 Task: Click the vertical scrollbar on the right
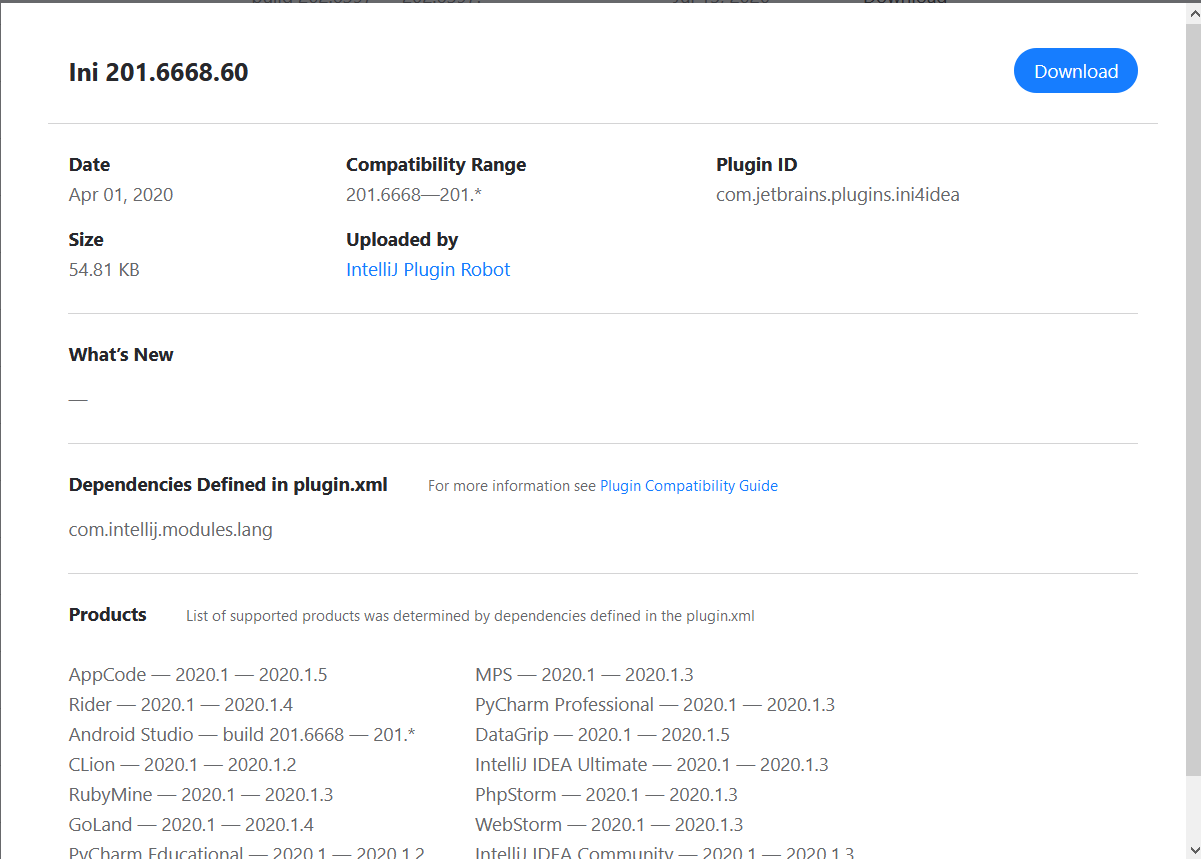(1193, 400)
